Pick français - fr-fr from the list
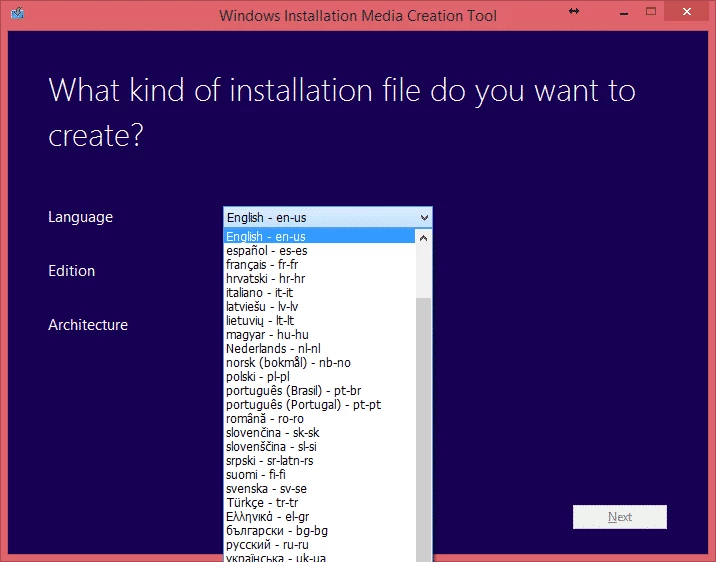The image size is (716, 562). point(262,264)
